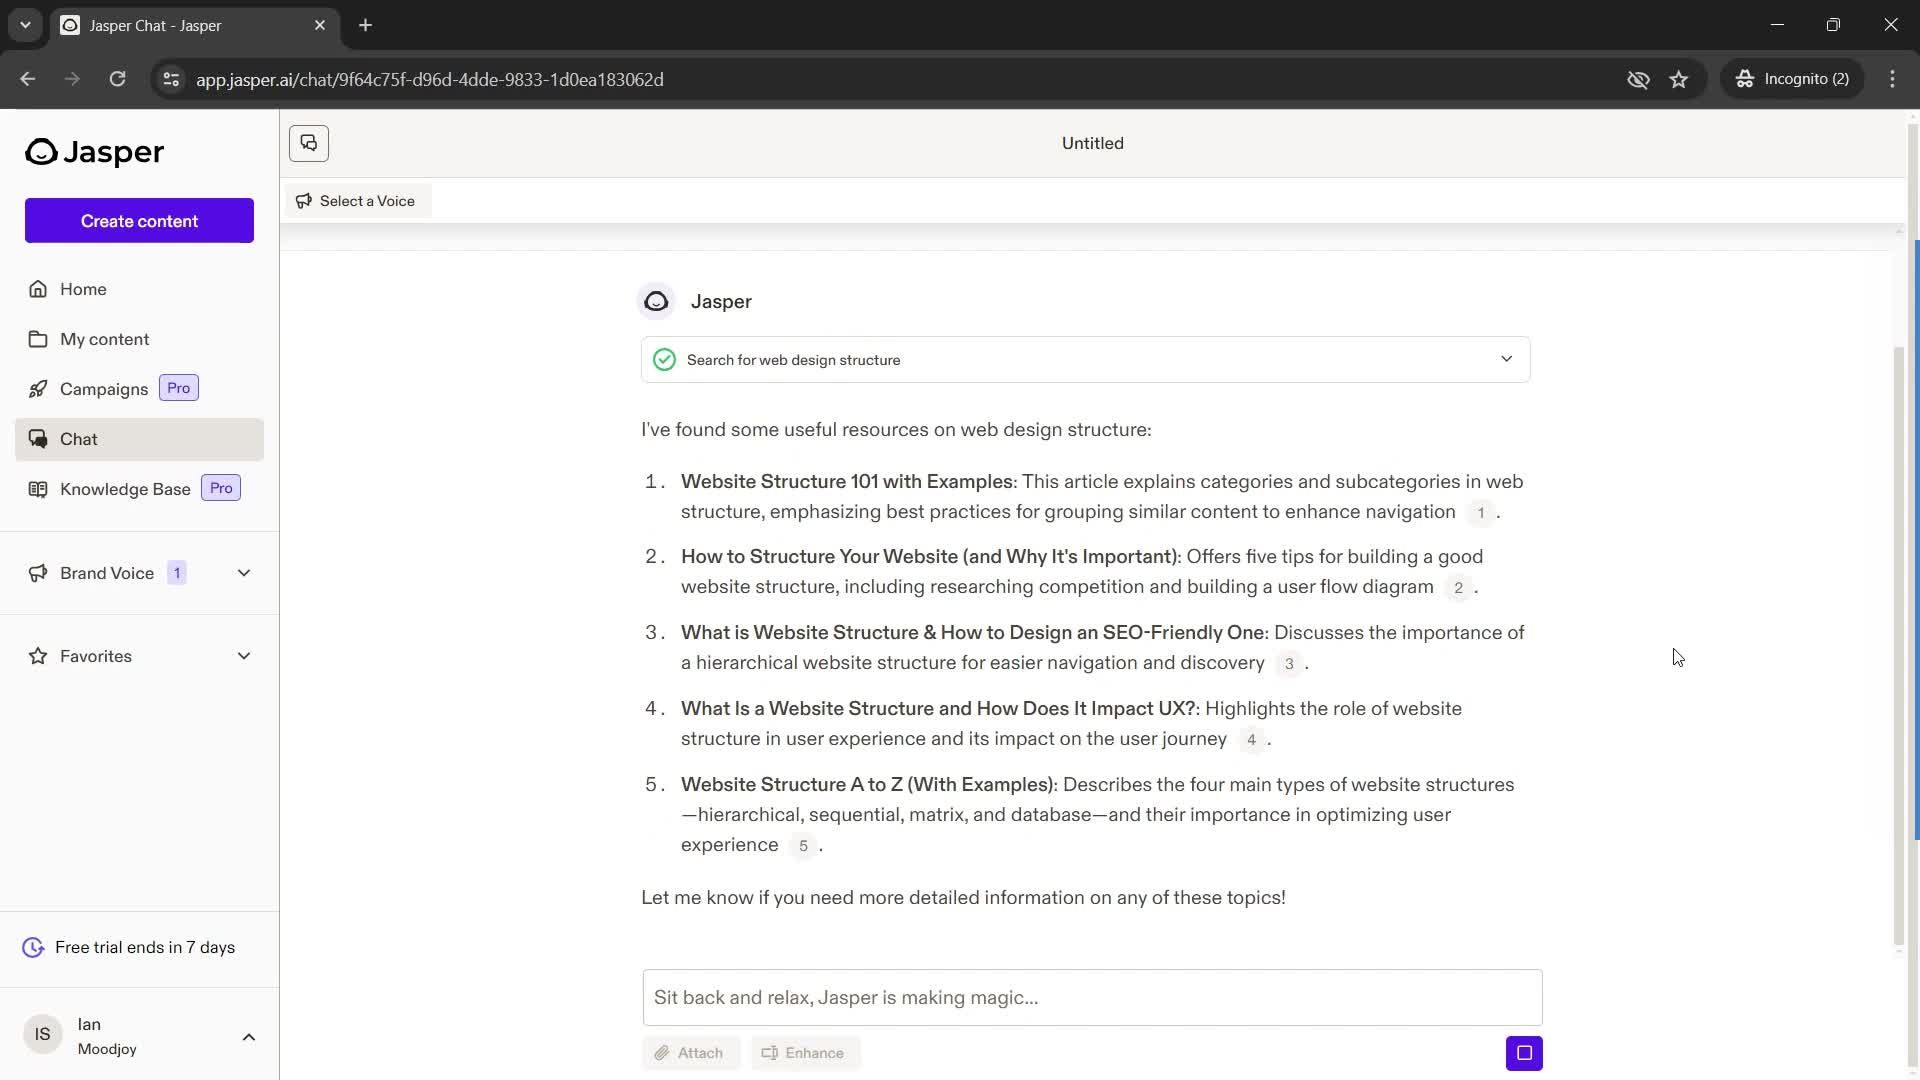Click the Brand Voice count badge

[177, 573]
